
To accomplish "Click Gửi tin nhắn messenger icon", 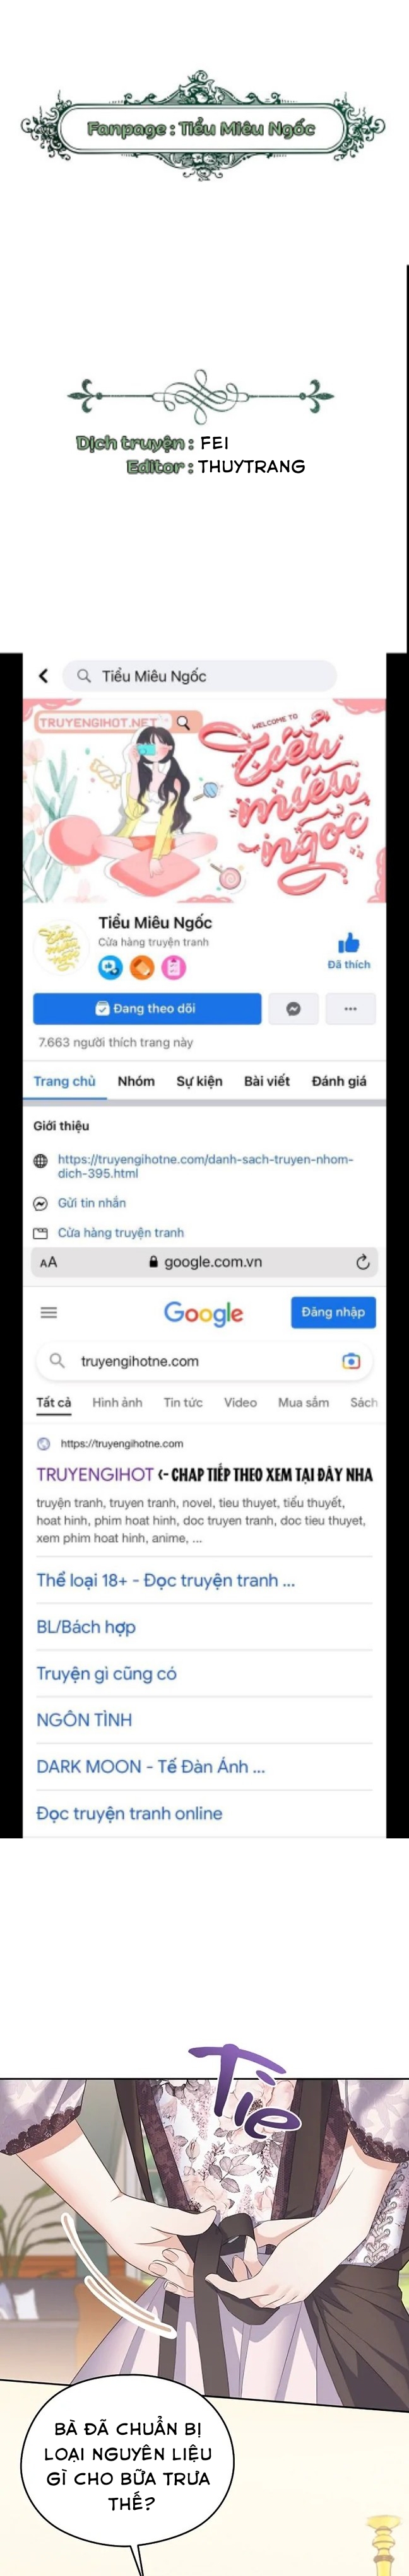I will coord(40,1203).
